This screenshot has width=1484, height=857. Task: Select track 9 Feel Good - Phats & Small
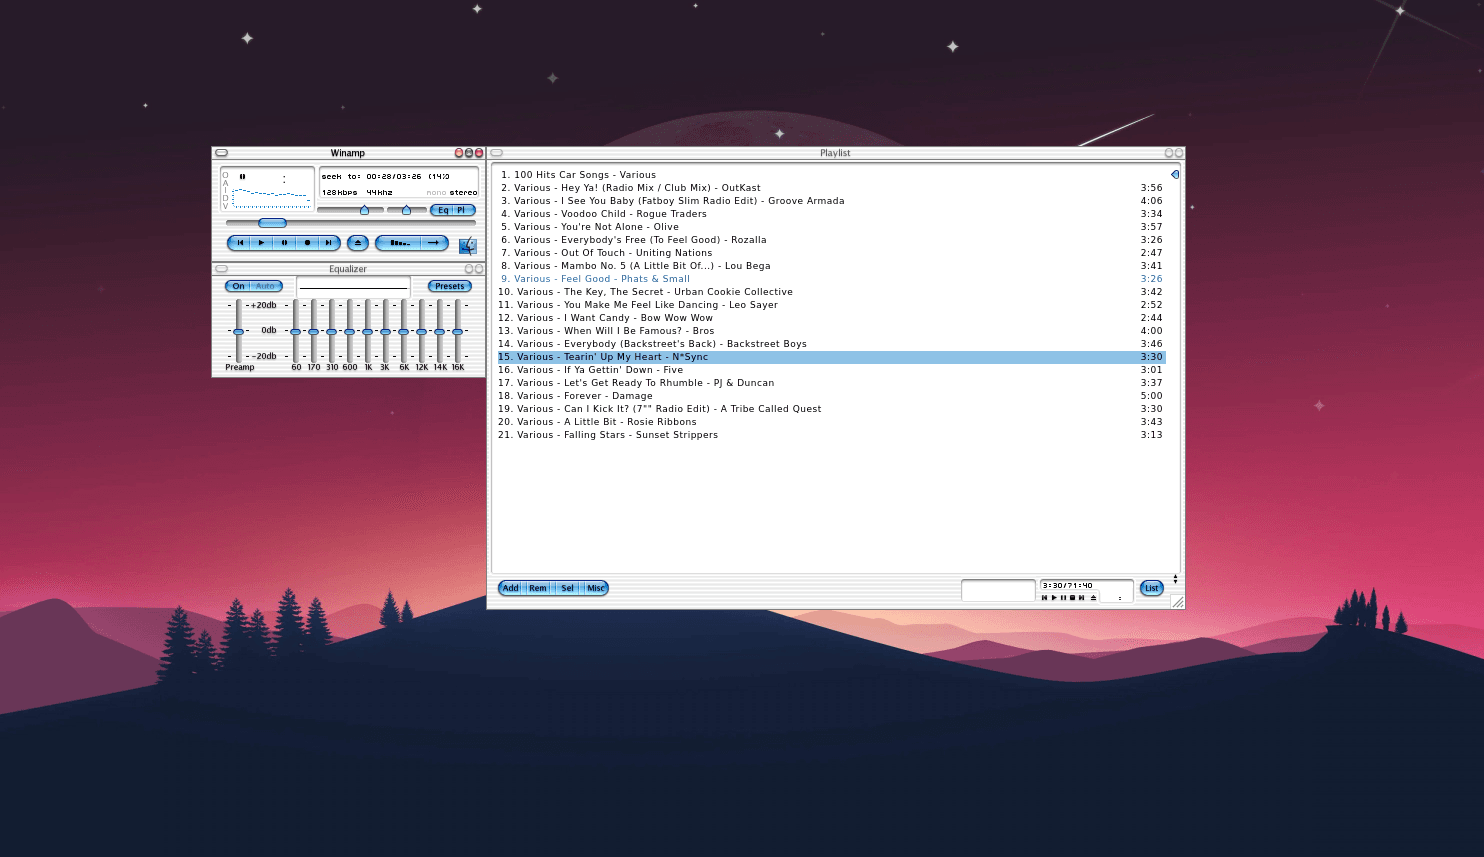coord(831,279)
